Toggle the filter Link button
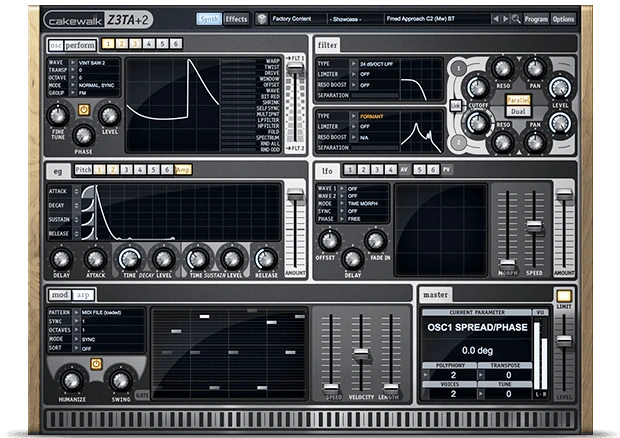The width and height of the screenshot is (620, 438). coord(456,106)
